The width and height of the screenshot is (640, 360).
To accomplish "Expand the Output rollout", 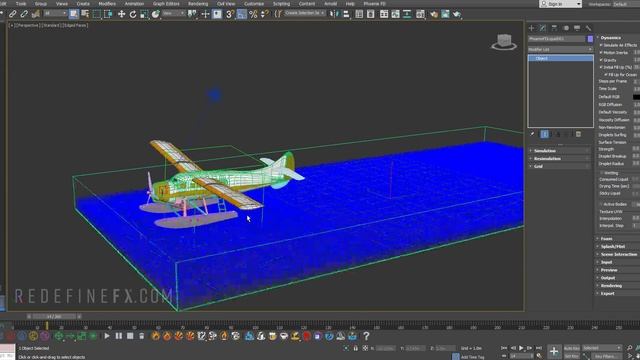I will point(618,278).
